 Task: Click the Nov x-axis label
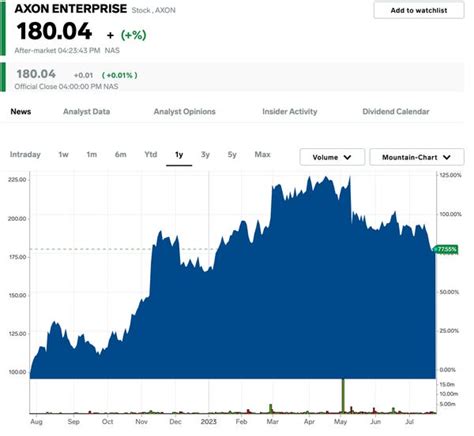[x=141, y=422]
